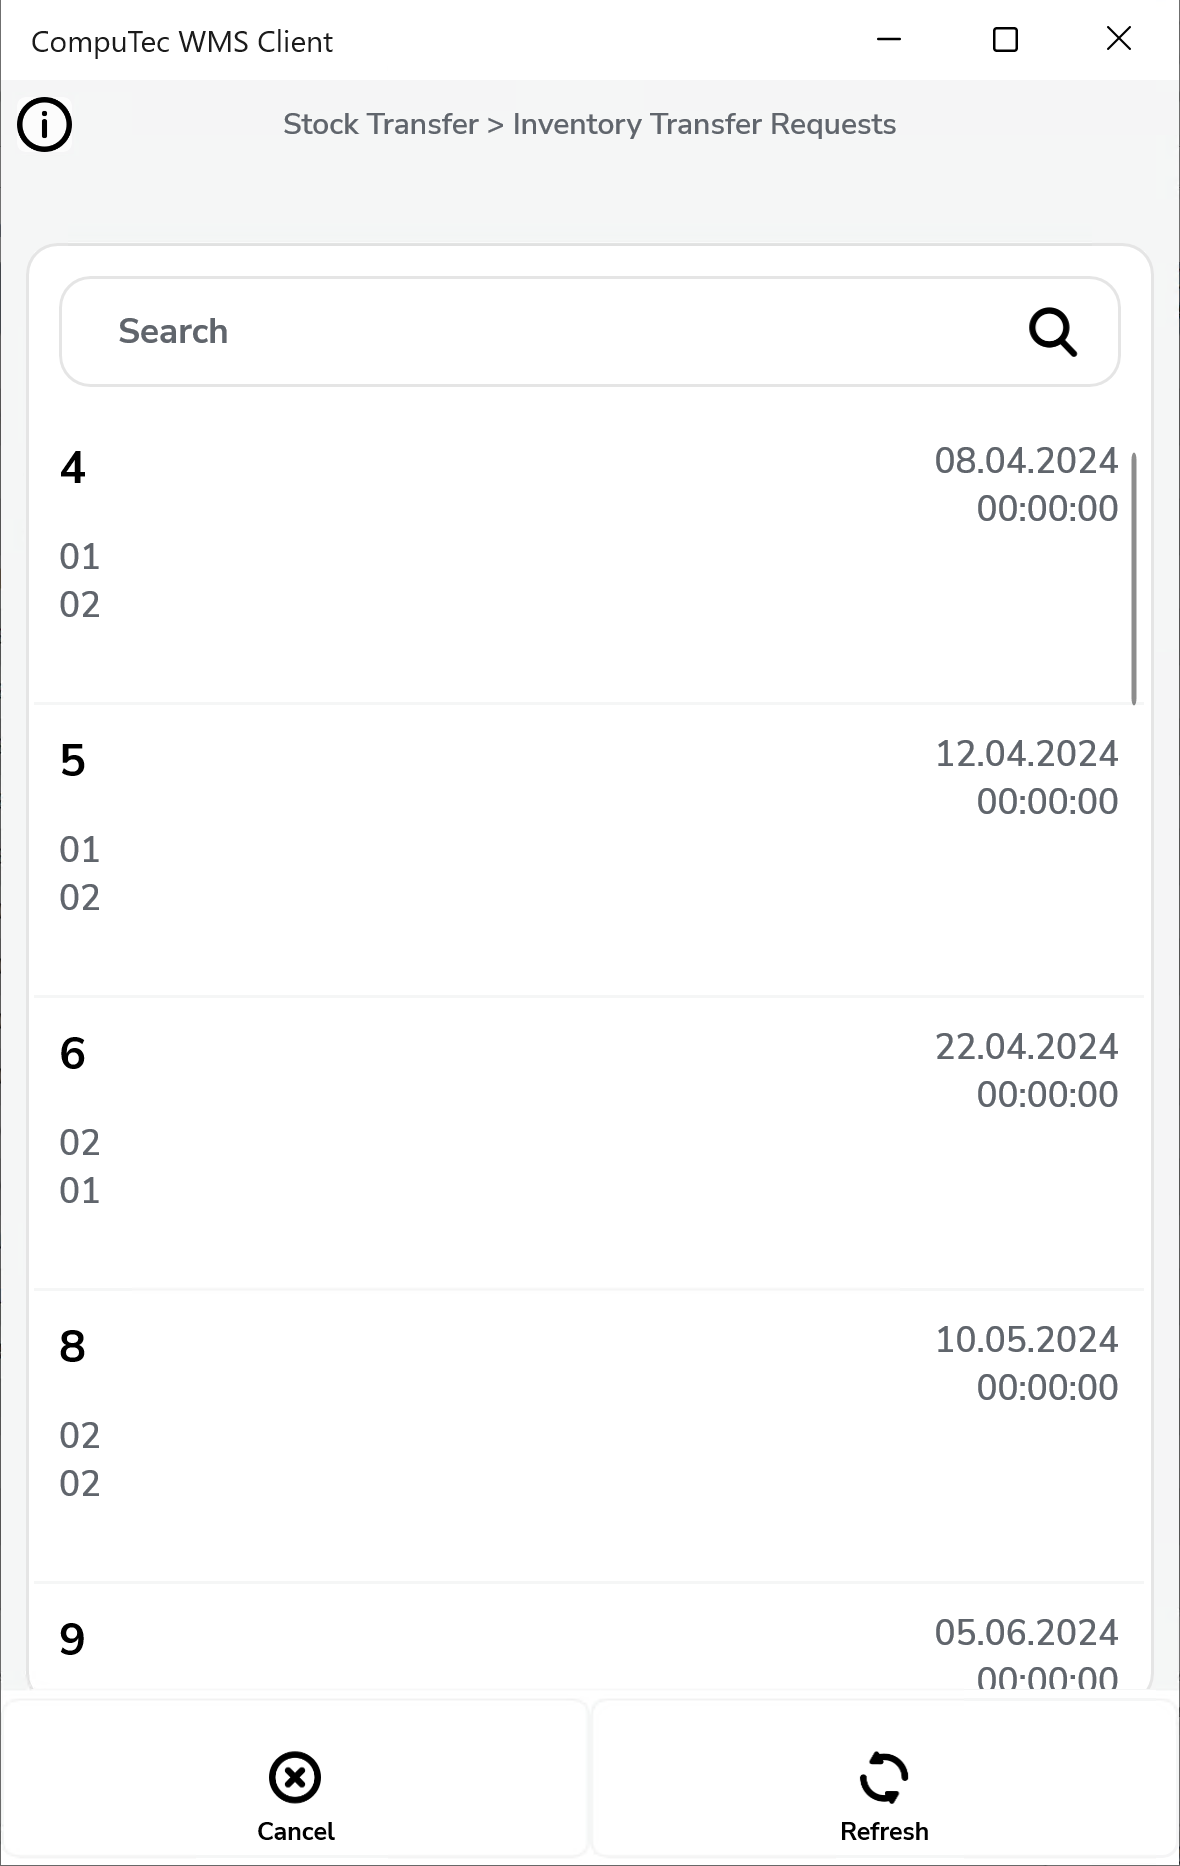Screen dimensions: 1180x1866
Task: Click the Cancel circle-X icon
Action: pyautogui.click(x=295, y=1777)
